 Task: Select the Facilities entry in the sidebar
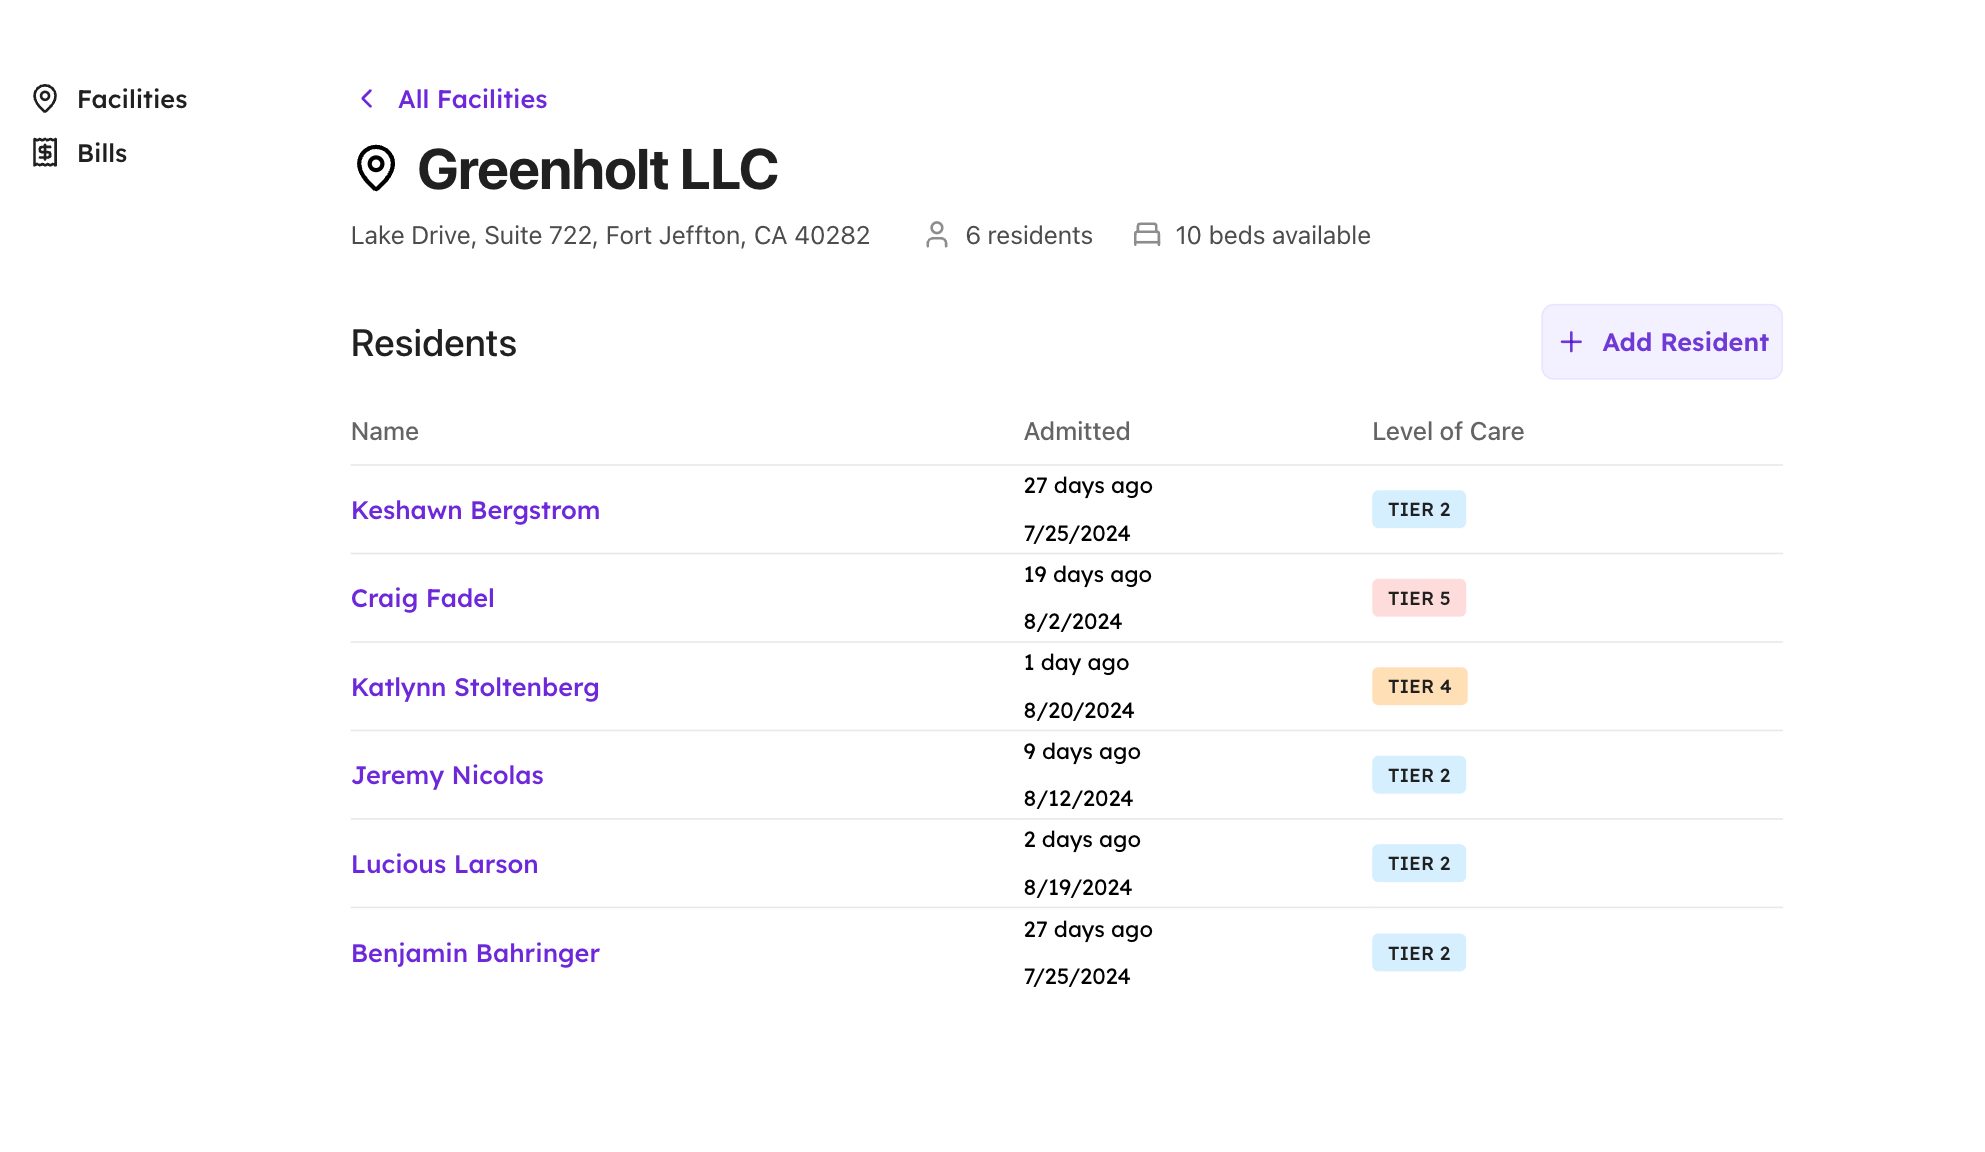(131, 98)
